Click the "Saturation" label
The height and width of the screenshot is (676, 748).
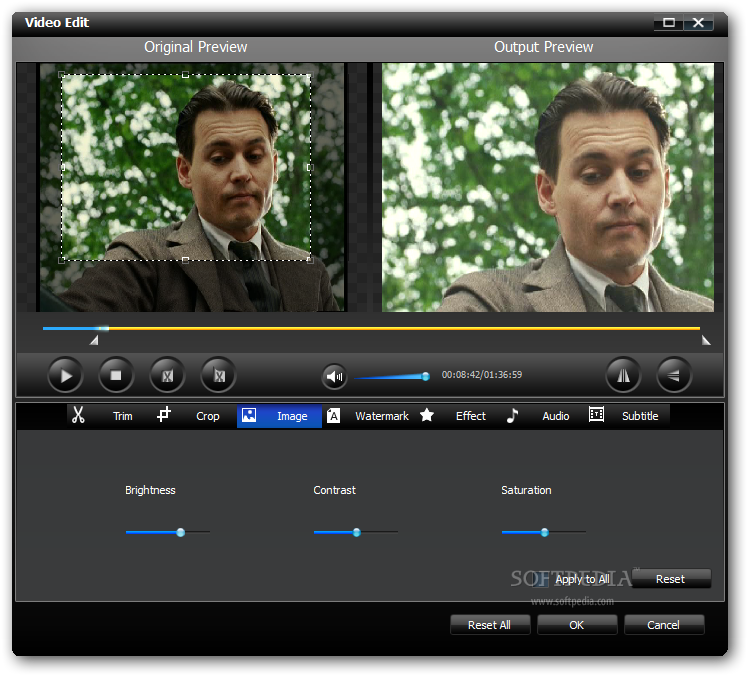[526, 490]
